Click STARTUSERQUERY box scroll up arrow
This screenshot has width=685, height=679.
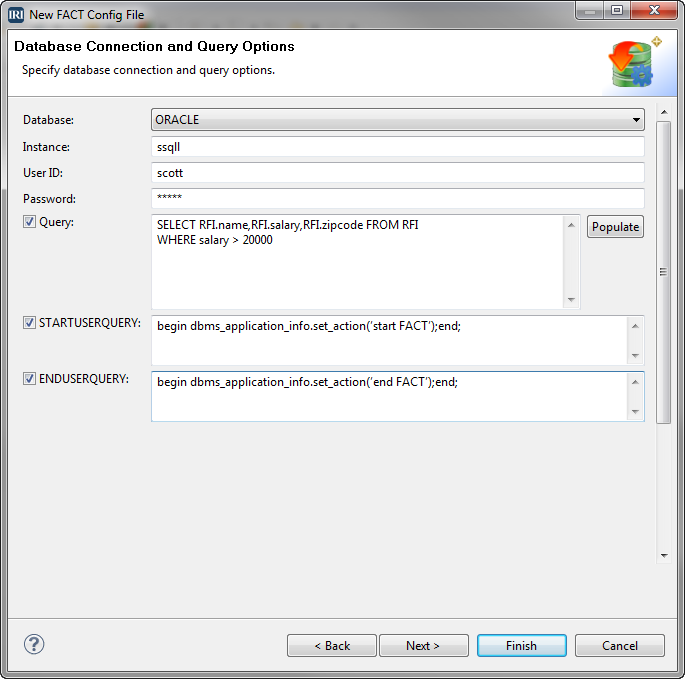pos(635,326)
